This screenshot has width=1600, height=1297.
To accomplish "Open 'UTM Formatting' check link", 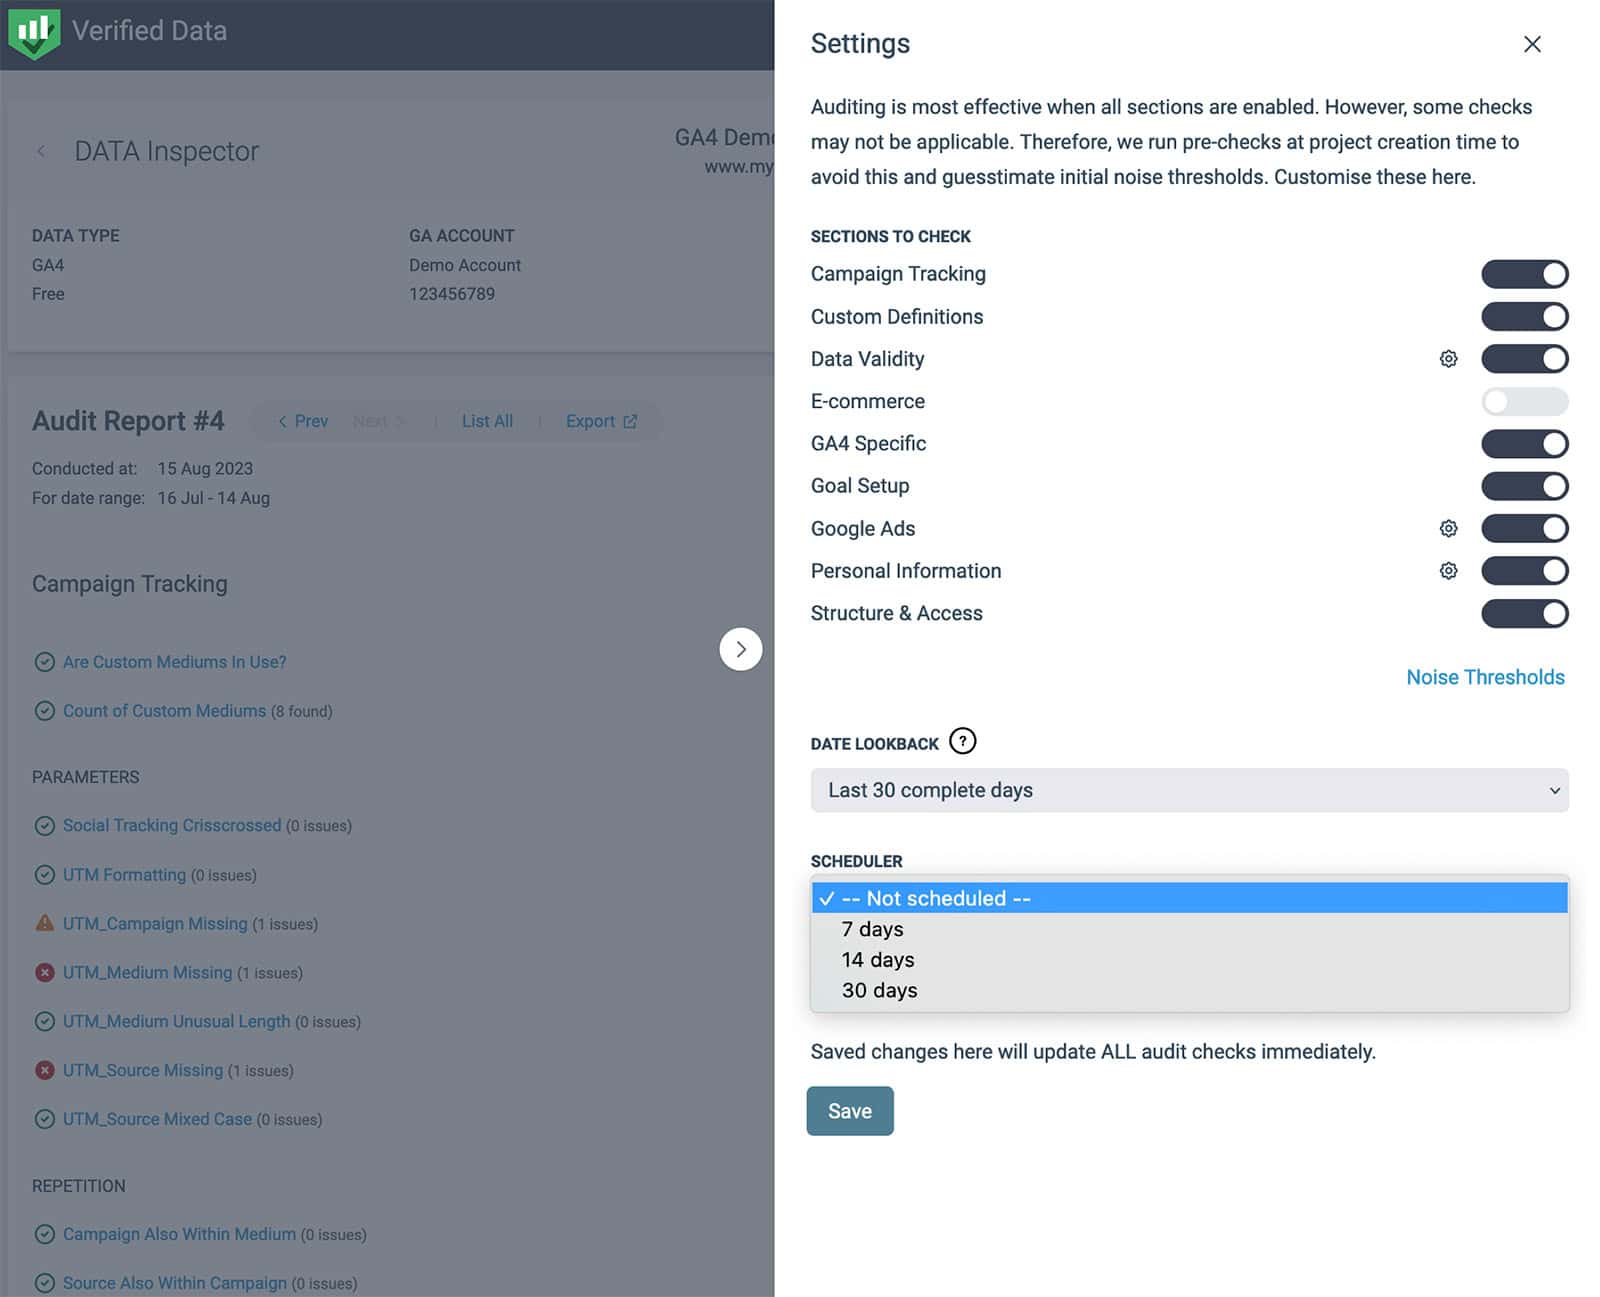I will [124, 875].
